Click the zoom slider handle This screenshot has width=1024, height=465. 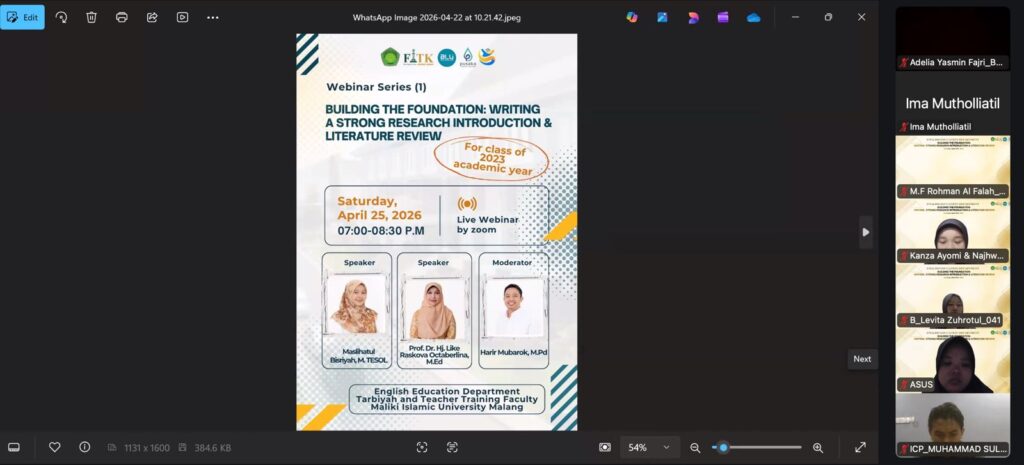click(723, 447)
